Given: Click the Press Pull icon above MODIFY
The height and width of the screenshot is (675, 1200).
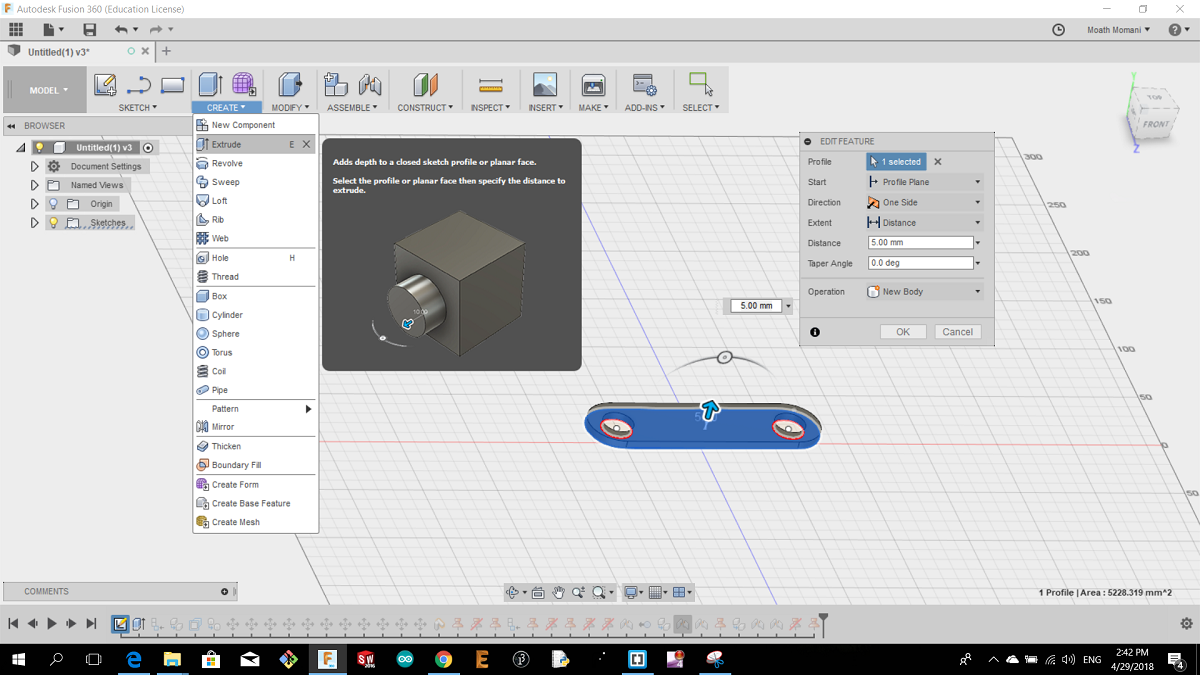Looking at the screenshot, I should (x=290, y=85).
